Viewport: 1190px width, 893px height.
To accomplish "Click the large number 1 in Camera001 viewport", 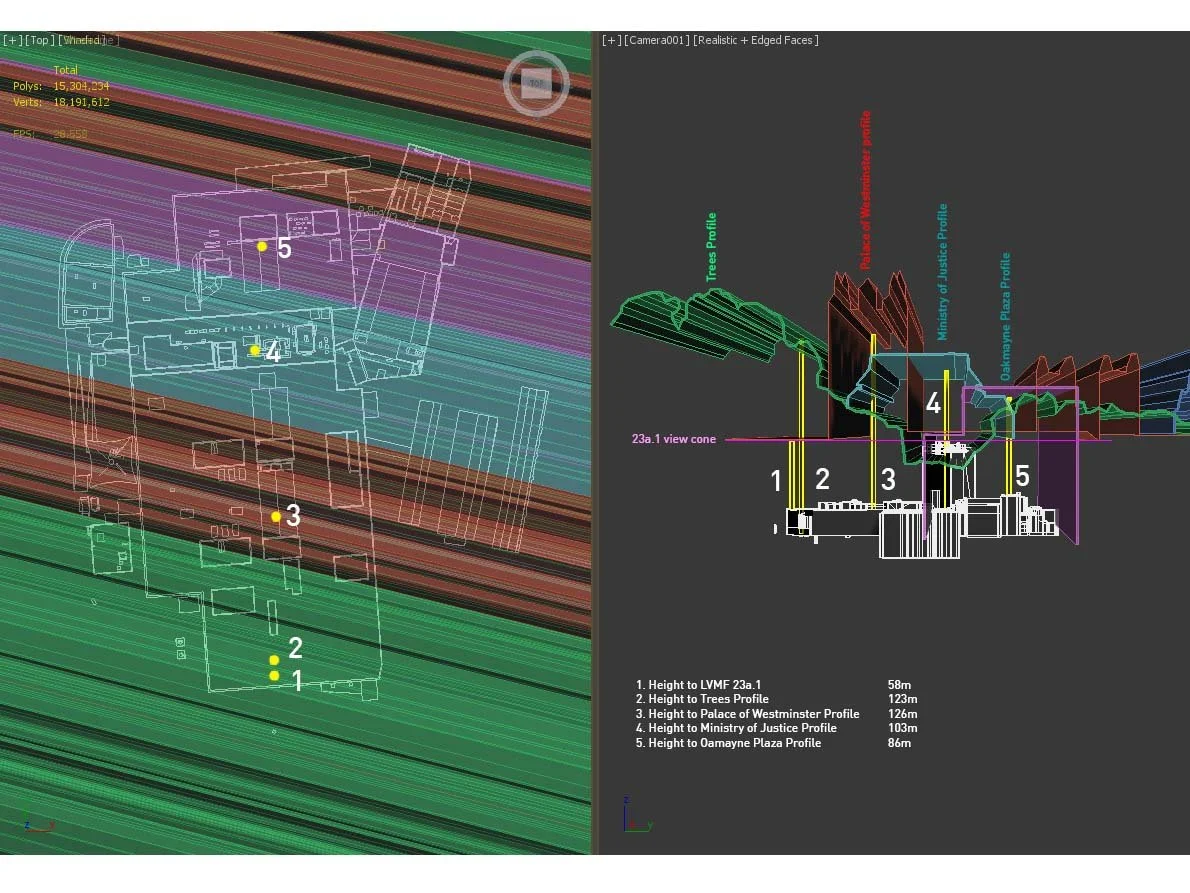I will point(776,480).
